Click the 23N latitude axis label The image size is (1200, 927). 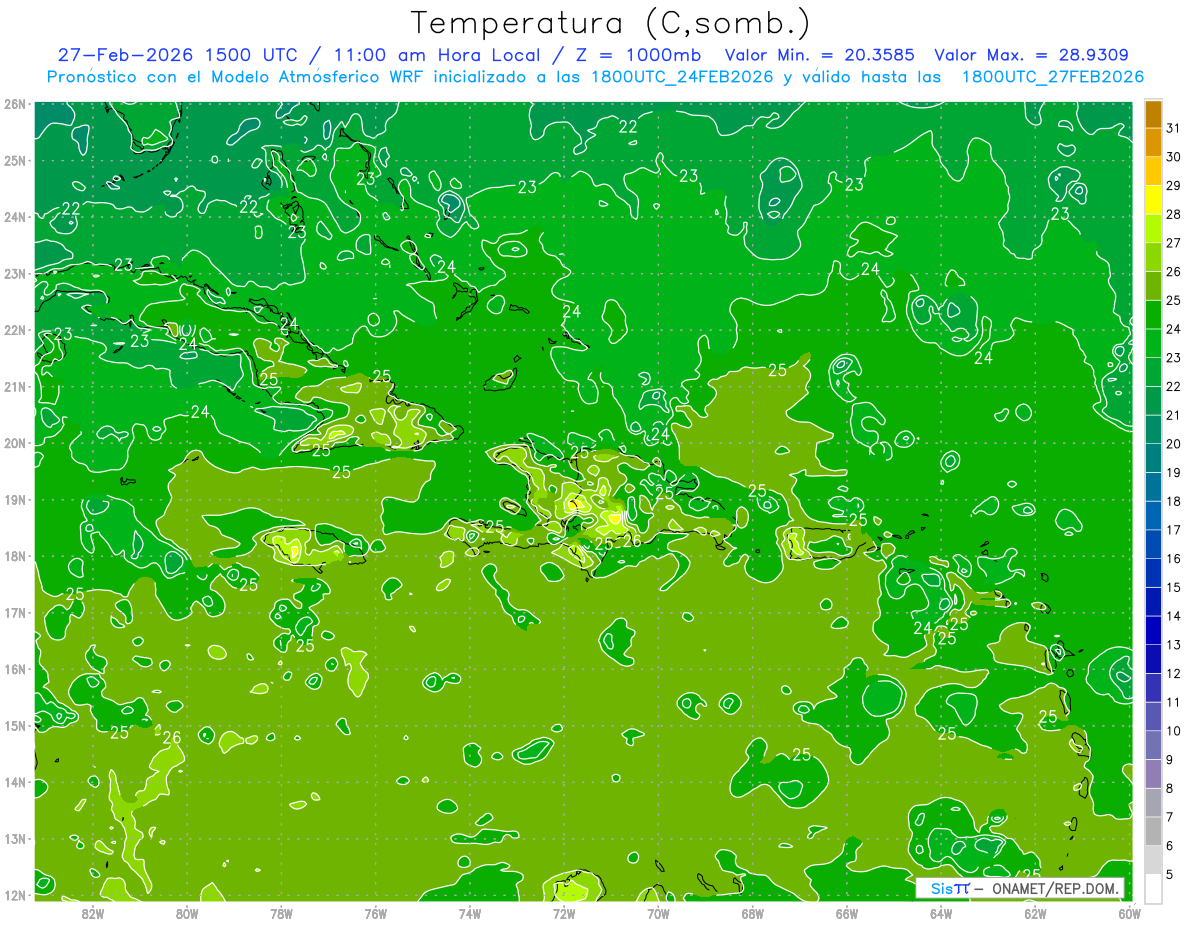pyautogui.click(x=15, y=273)
